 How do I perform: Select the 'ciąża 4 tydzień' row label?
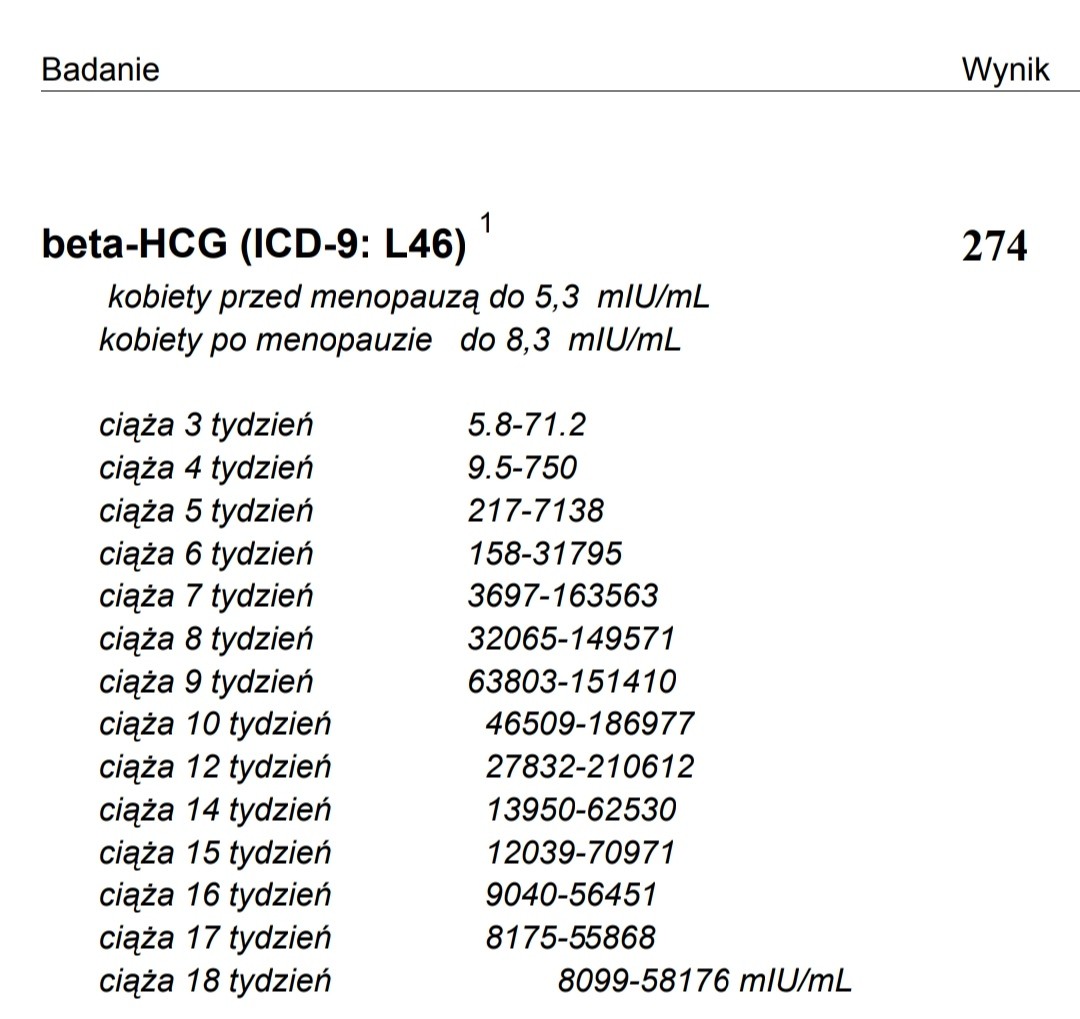(x=206, y=468)
